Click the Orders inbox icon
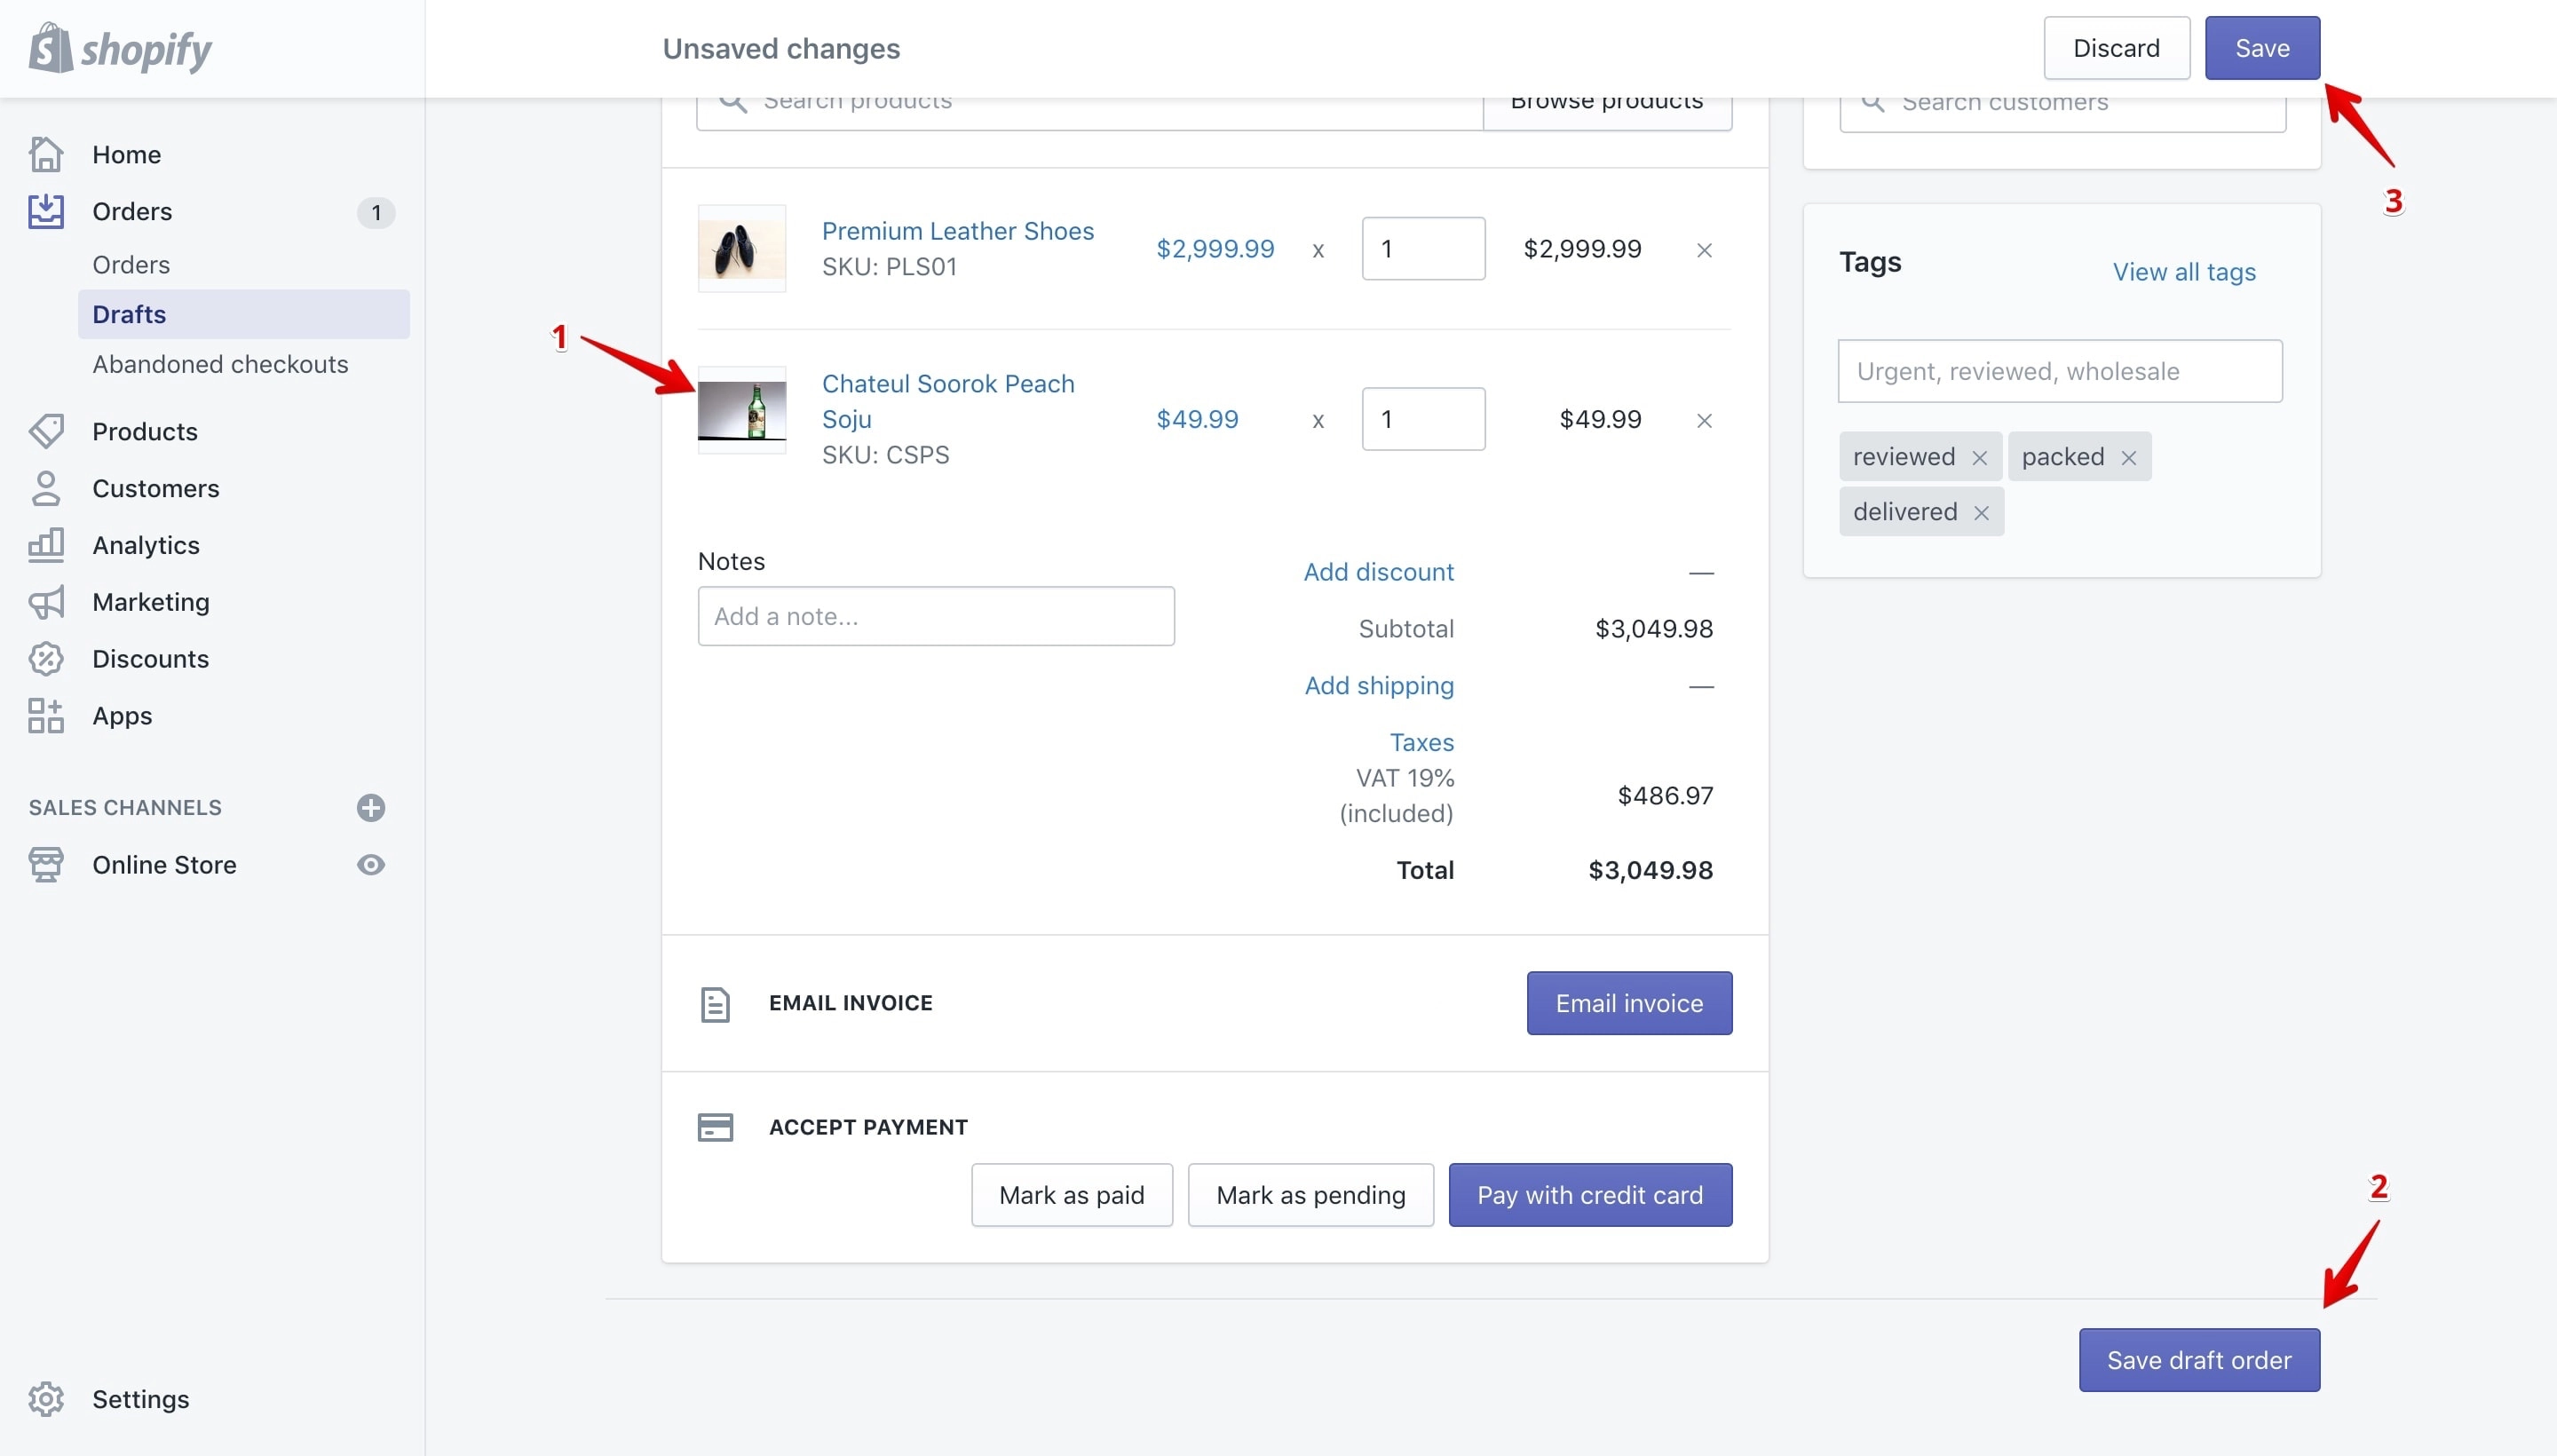Screen dimensions: 2557x1456 click(x=46, y=211)
